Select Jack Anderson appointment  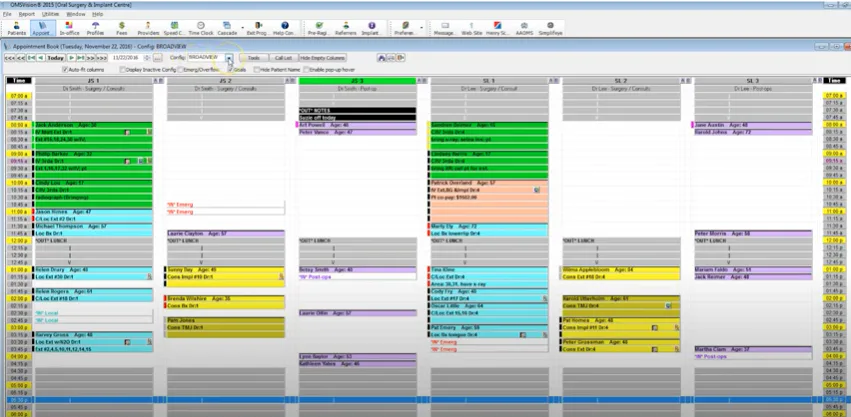point(93,135)
